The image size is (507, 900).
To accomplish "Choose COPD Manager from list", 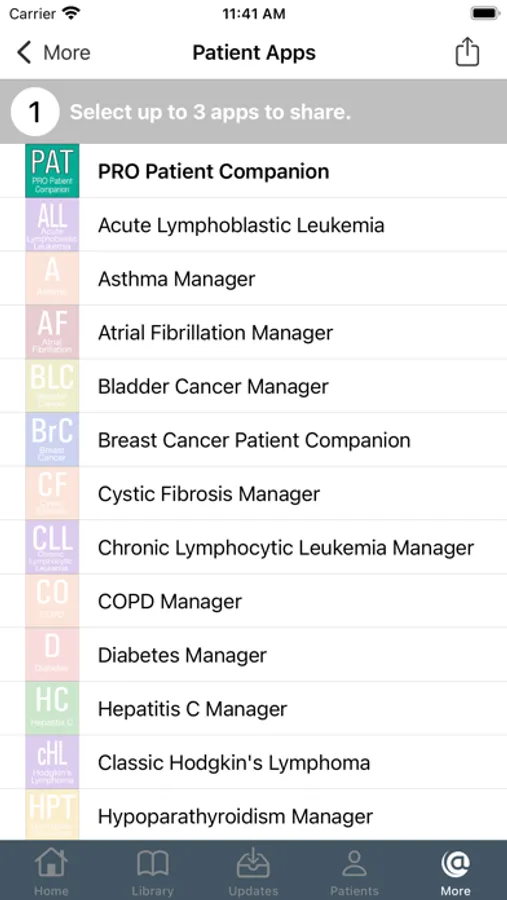I will [253, 601].
